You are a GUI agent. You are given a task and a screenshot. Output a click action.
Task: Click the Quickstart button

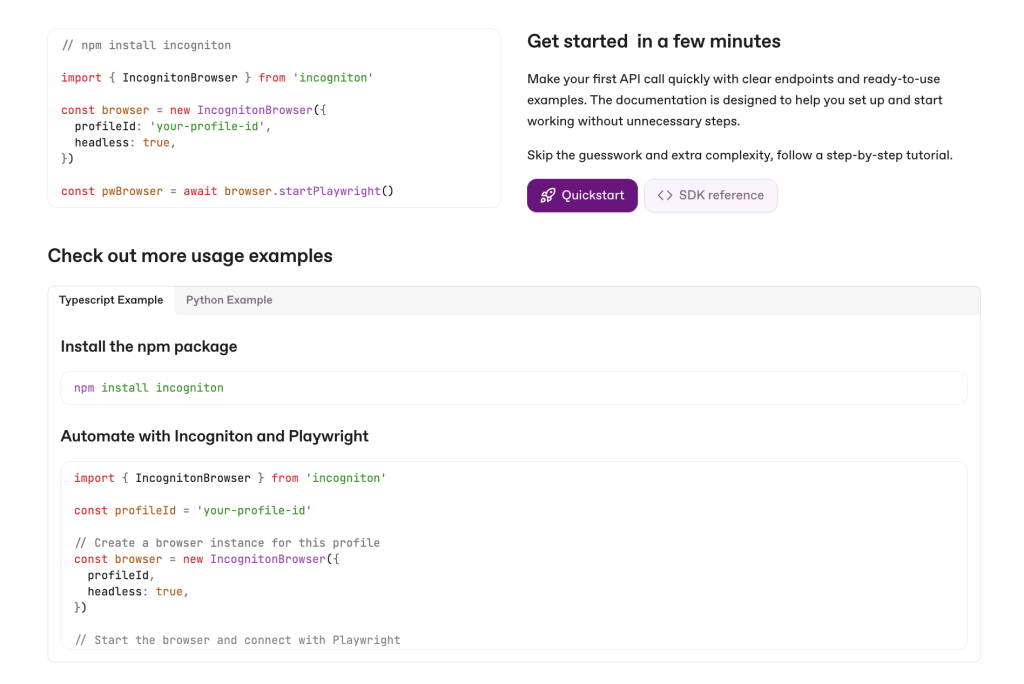(582, 195)
